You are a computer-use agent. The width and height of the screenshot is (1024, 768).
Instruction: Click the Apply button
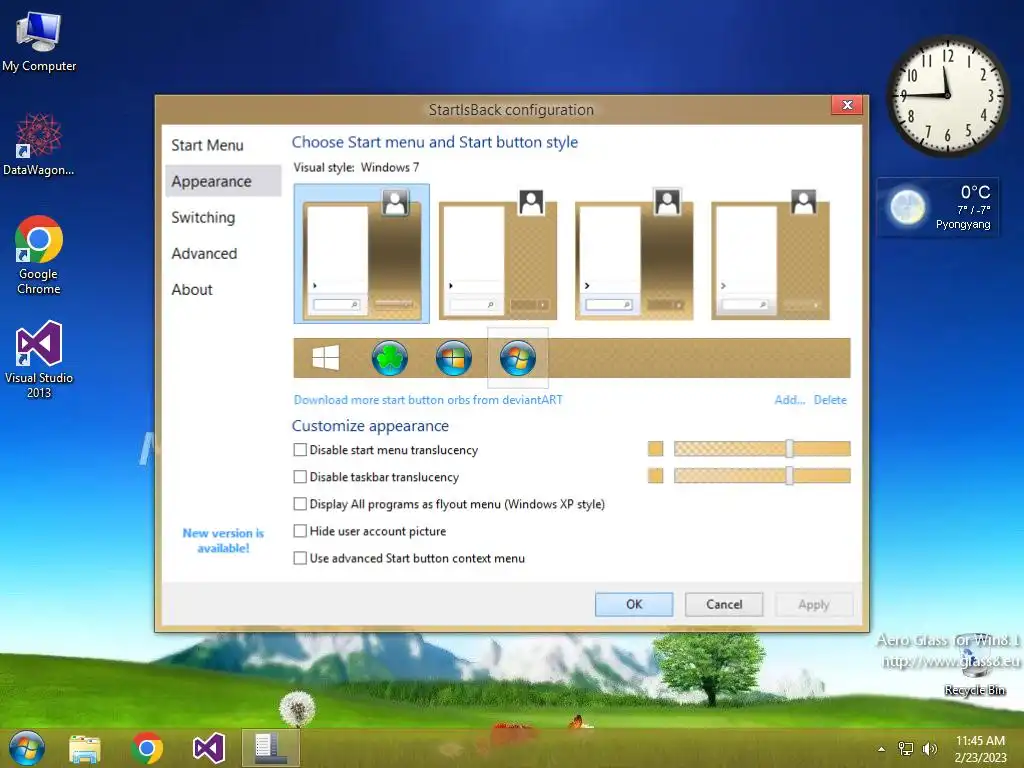pos(814,604)
